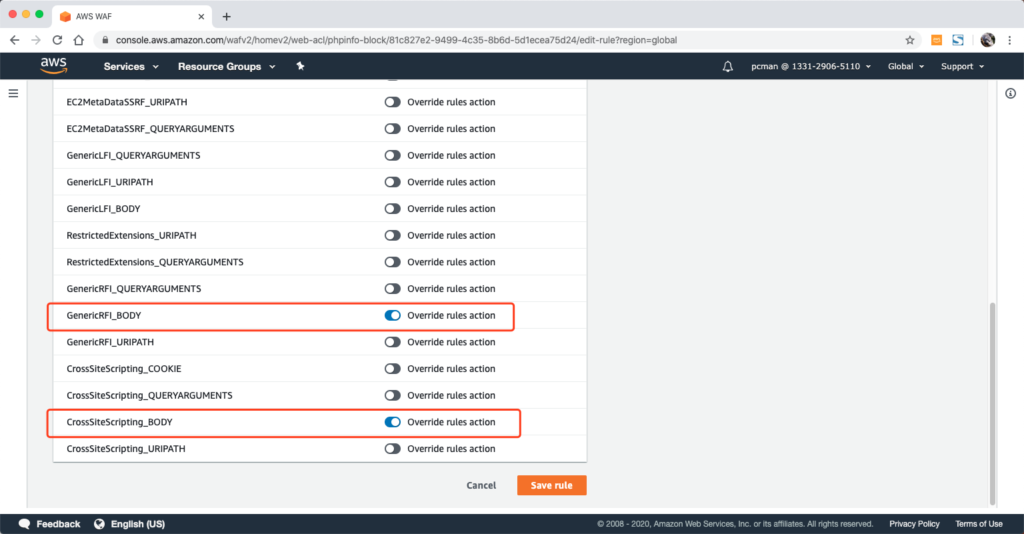Reload the page in browser
Screen dimensions: 1024x534
57,40
